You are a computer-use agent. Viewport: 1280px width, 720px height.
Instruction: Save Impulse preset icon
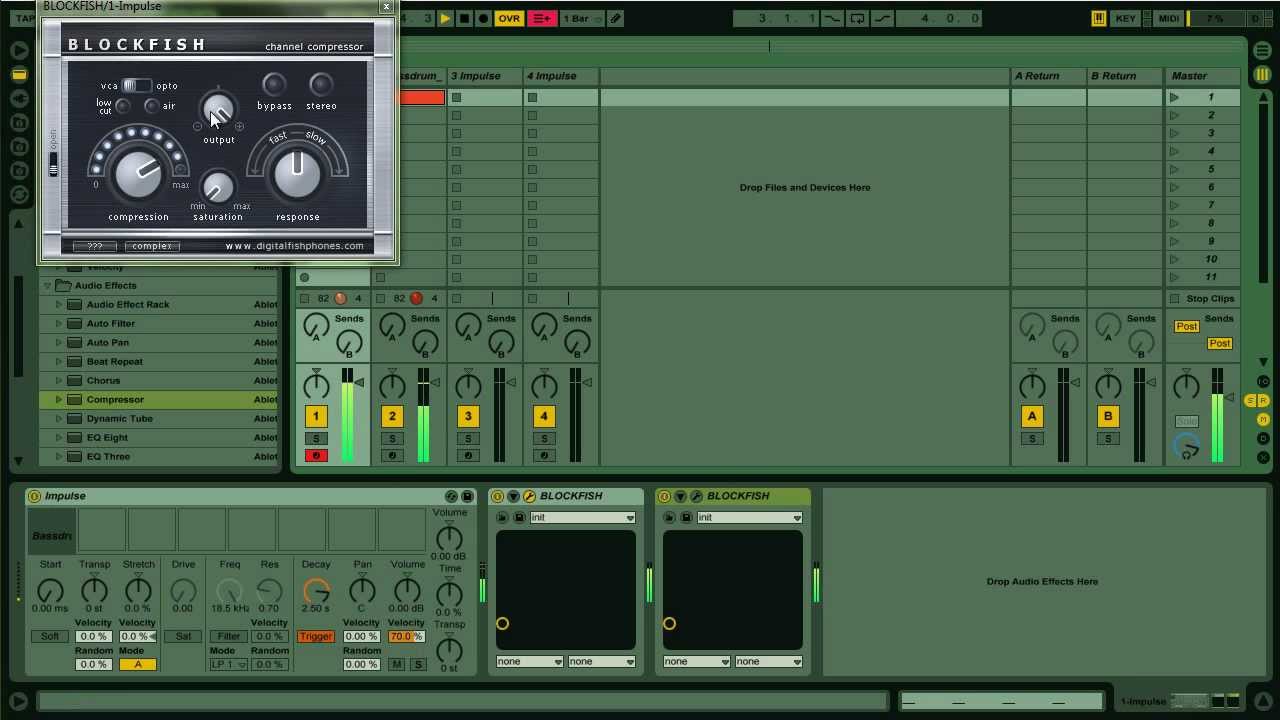[467, 496]
